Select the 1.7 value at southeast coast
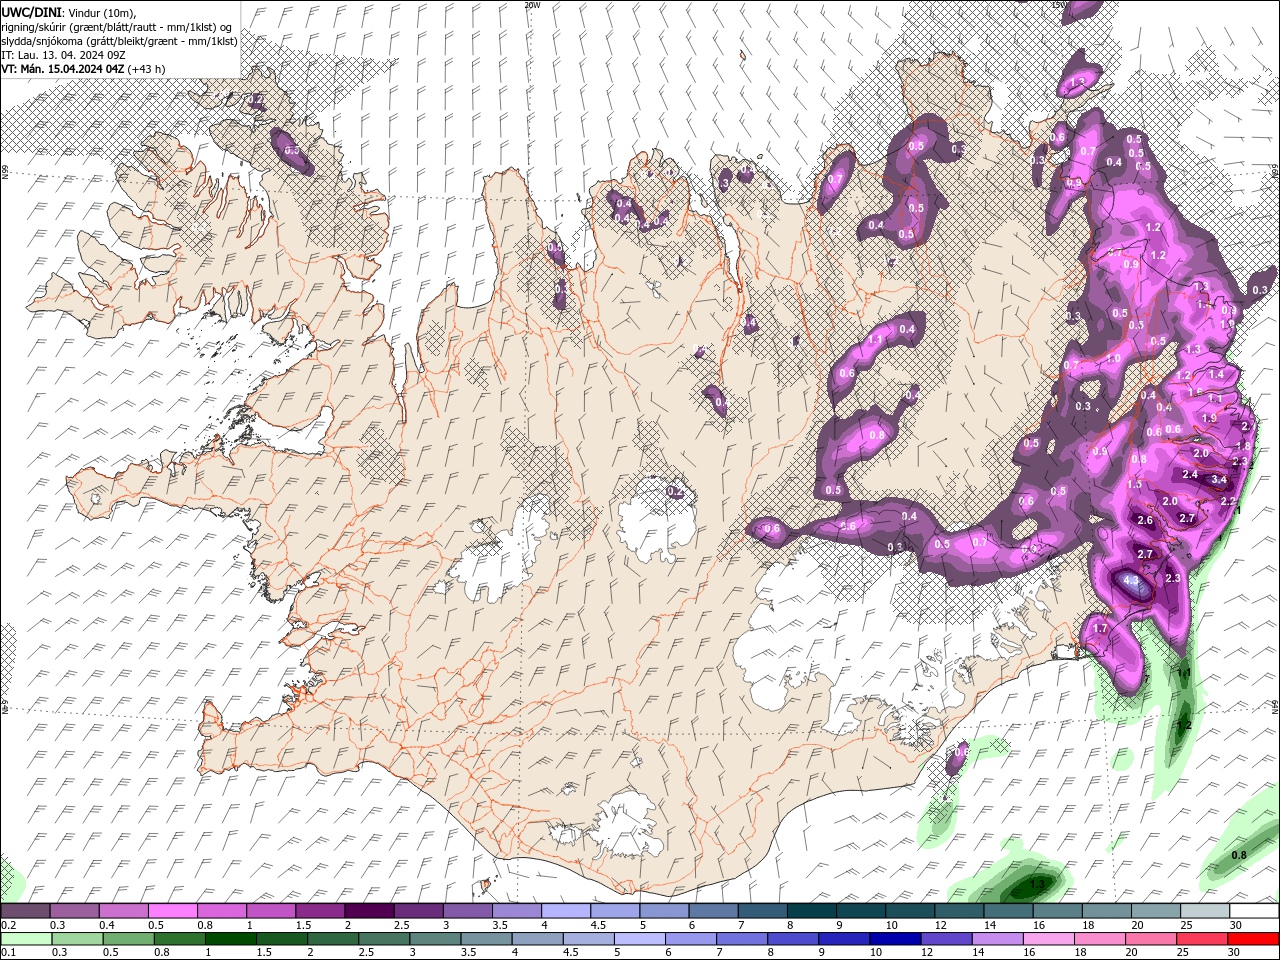Image resolution: width=1280 pixels, height=960 pixels. pyautogui.click(x=1100, y=628)
